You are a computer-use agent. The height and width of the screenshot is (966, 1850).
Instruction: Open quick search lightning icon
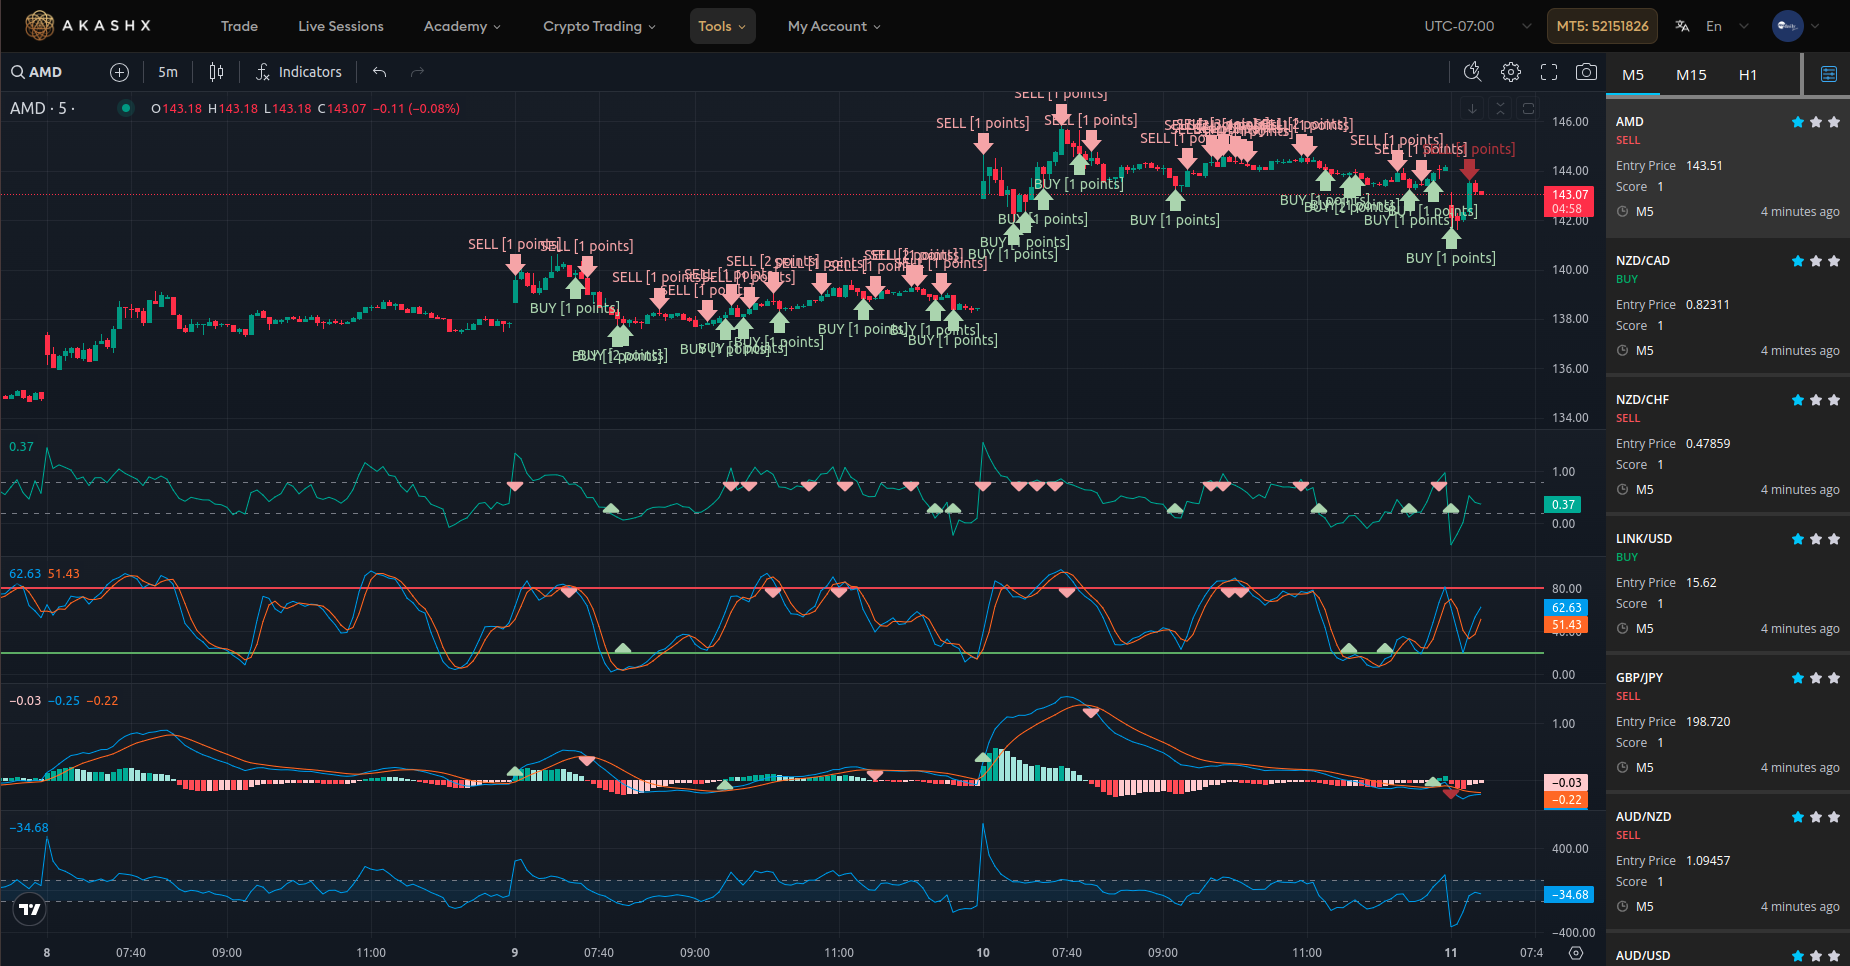click(x=1472, y=72)
